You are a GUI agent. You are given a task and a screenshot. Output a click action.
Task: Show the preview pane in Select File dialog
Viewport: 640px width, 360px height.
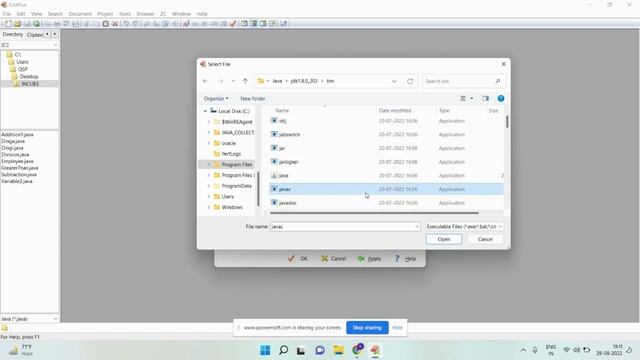485,98
